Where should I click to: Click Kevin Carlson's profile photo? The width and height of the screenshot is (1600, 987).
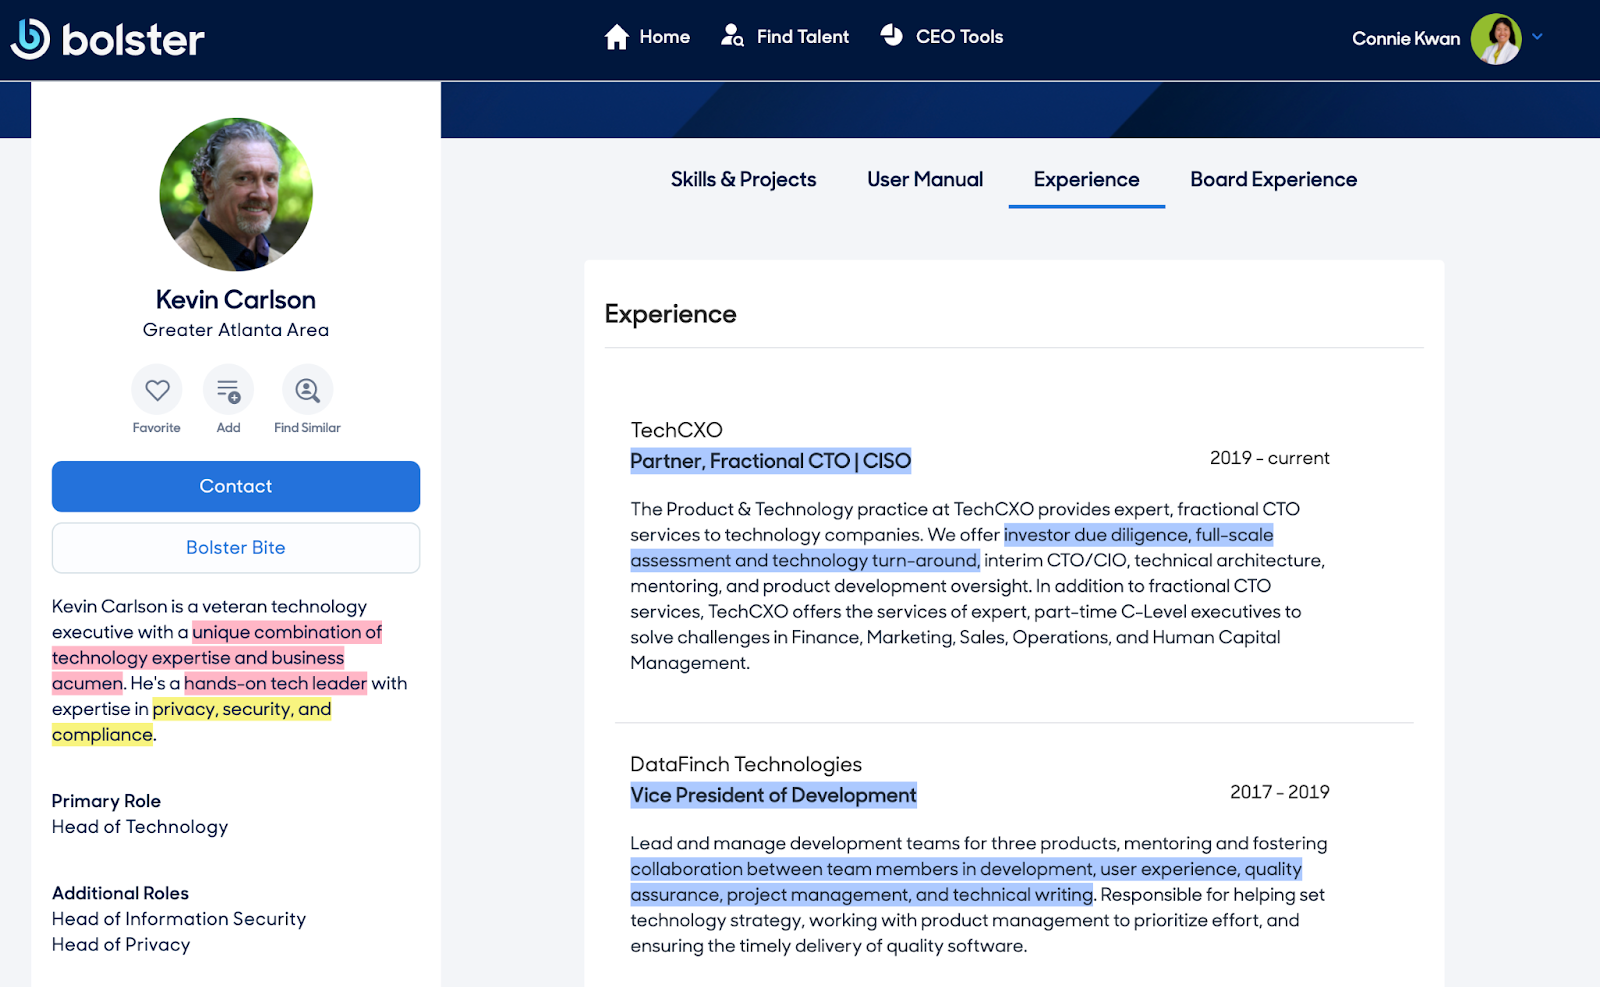coord(236,195)
